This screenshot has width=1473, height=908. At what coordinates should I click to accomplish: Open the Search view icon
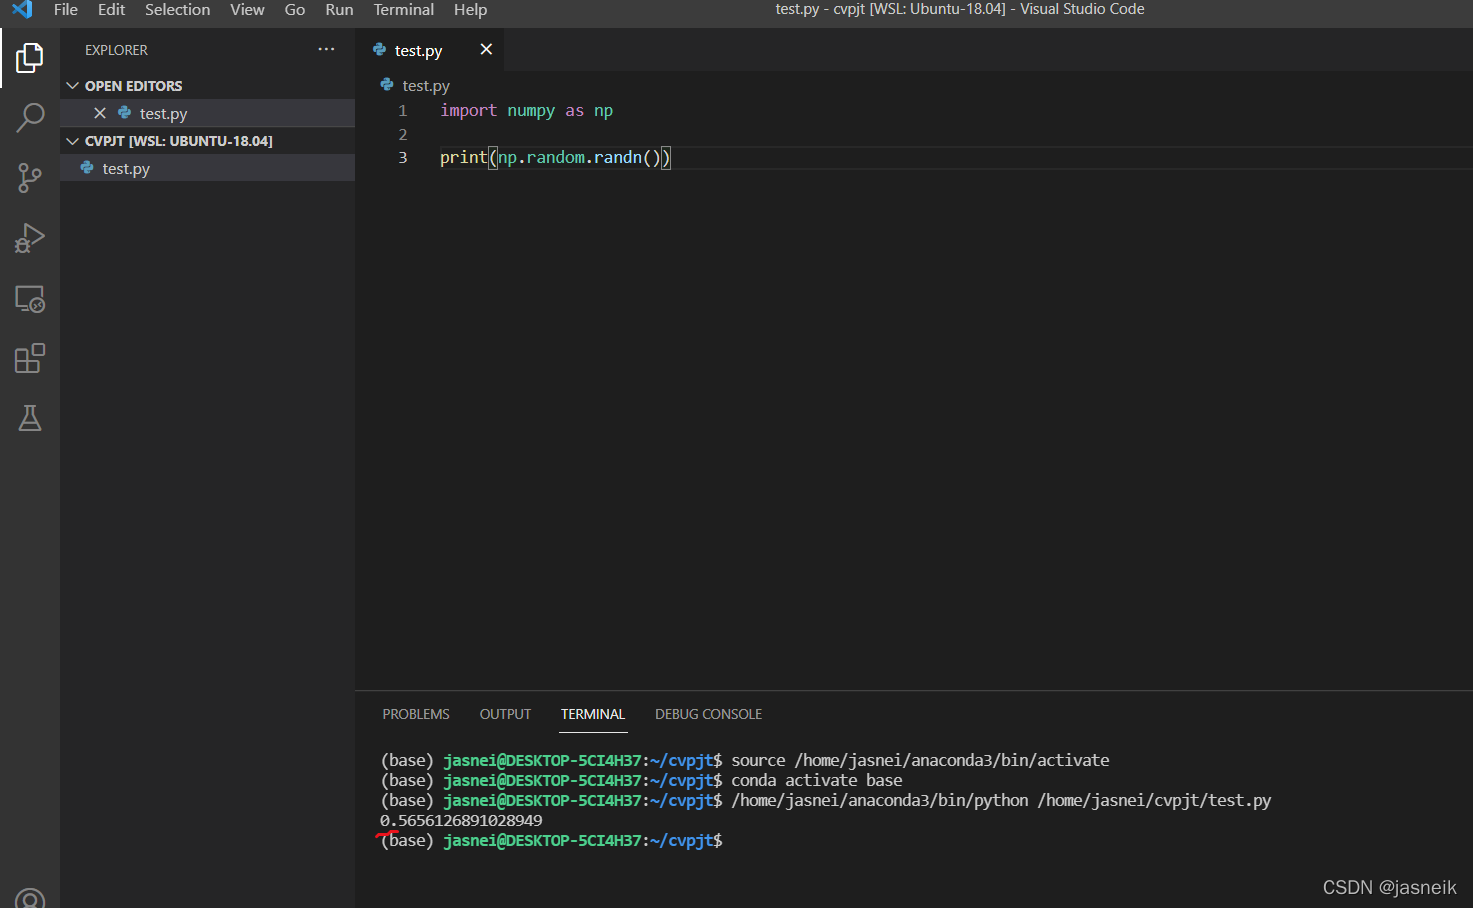30,118
